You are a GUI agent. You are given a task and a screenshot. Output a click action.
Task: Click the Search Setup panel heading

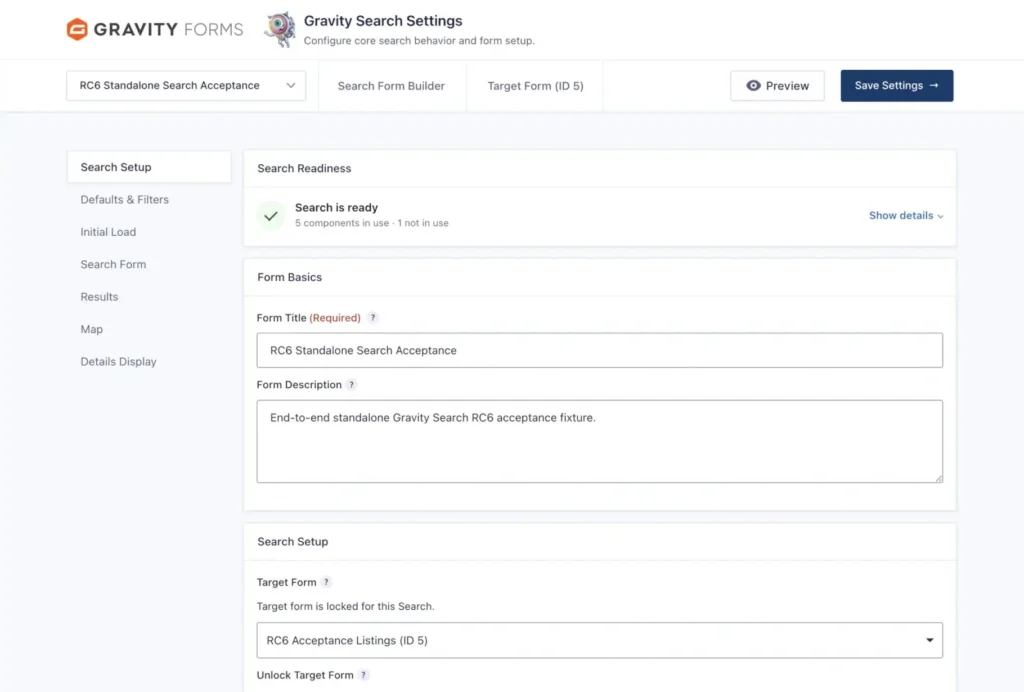tap(293, 542)
